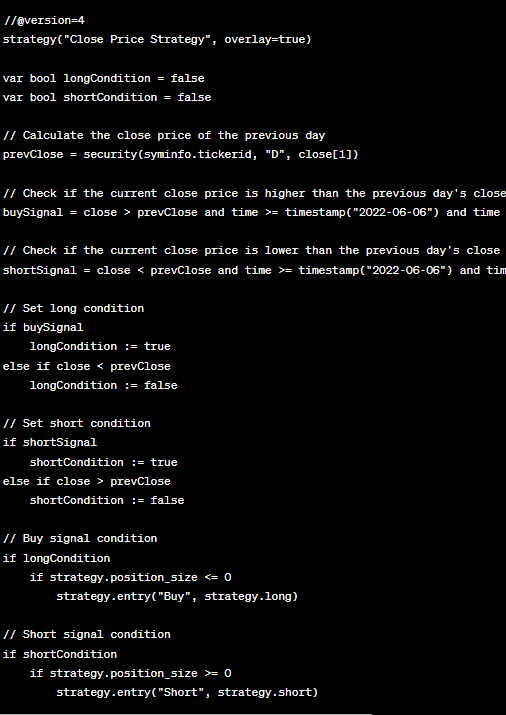Image resolution: width=506 pixels, height=715 pixels.
Task: Click the "else if close < prevClose" line
Action: (x=87, y=367)
